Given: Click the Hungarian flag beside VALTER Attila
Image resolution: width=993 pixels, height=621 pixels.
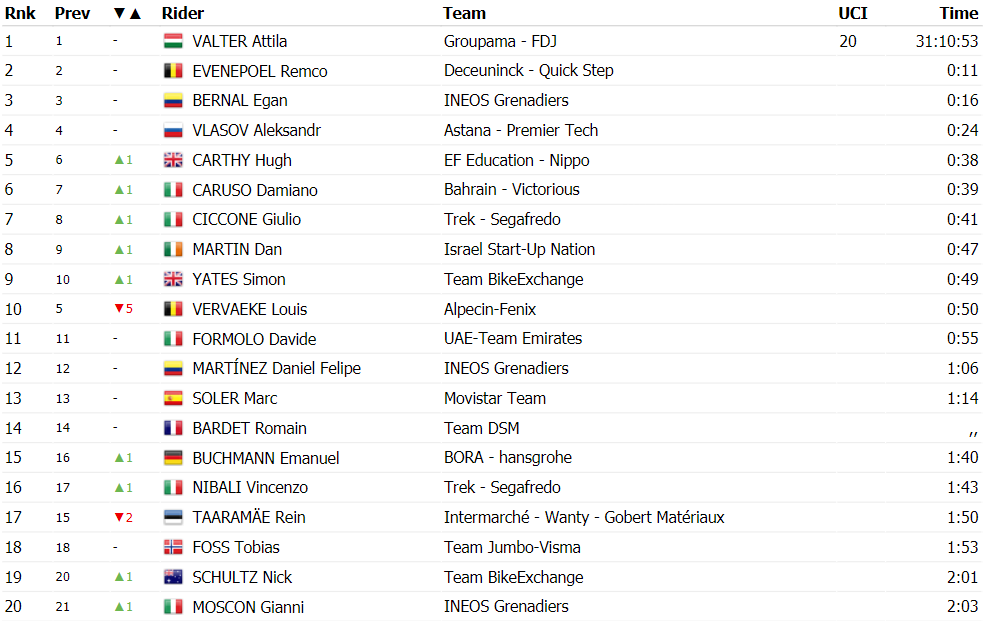Looking at the screenshot, I should 173,41.
